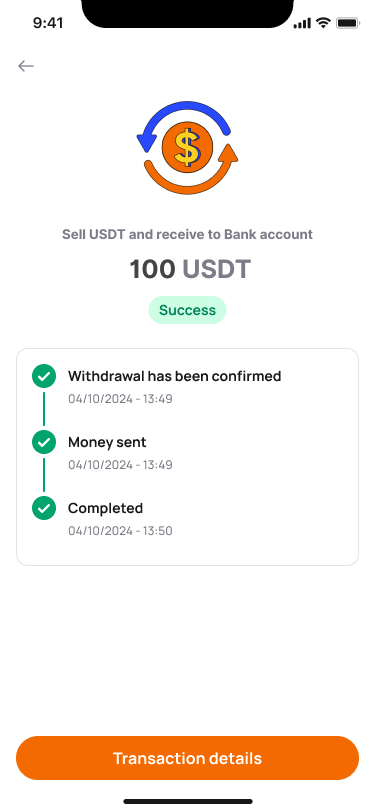Image resolution: width=375 pixels, height=812 pixels.
Task: Tap the battery icon in status bar
Action: (x=348, y=23)
